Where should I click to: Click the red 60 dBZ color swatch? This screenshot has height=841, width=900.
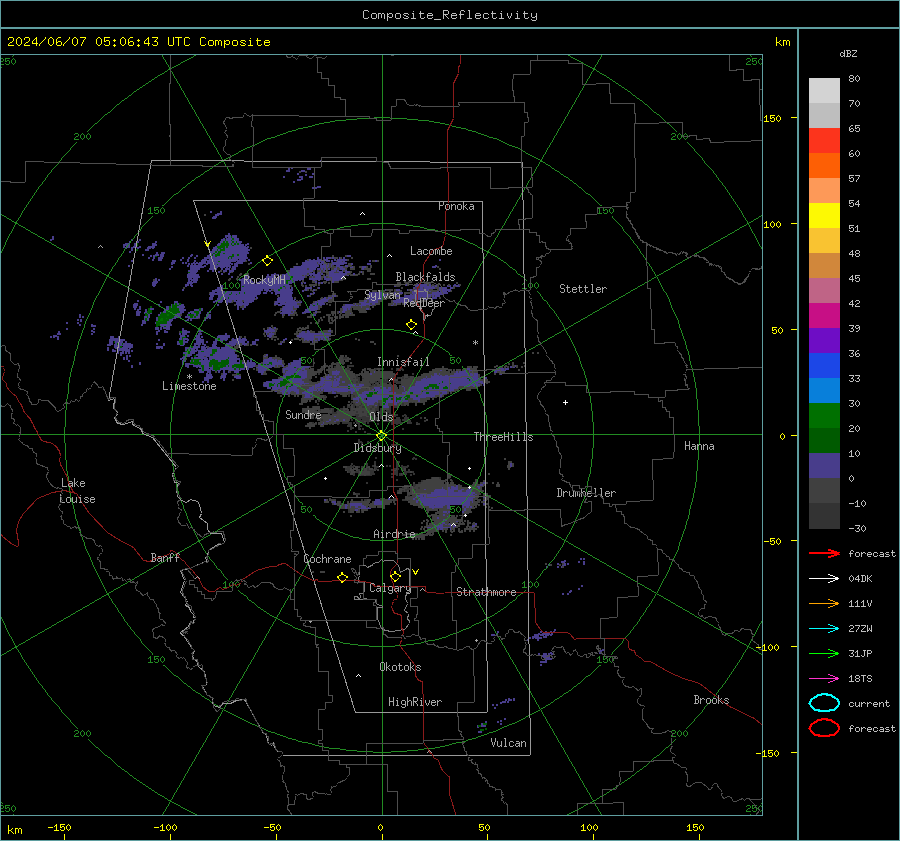(x=824, y=141)
